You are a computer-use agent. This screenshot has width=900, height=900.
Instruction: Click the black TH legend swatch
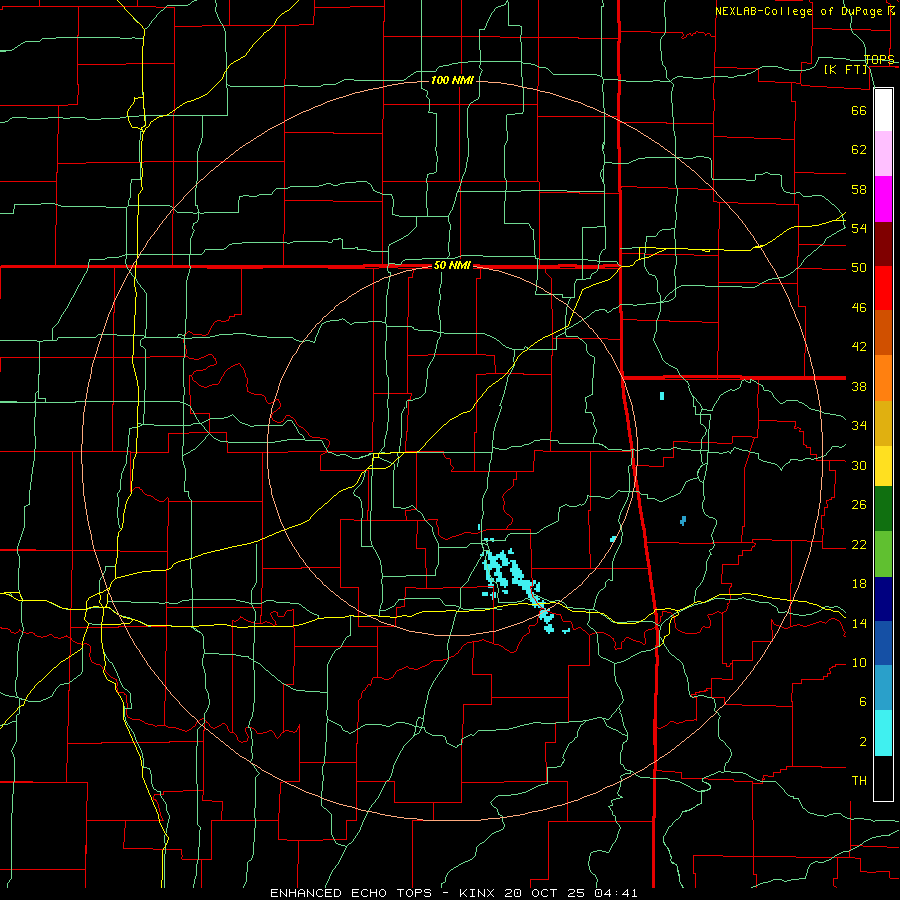click(883, 778)
